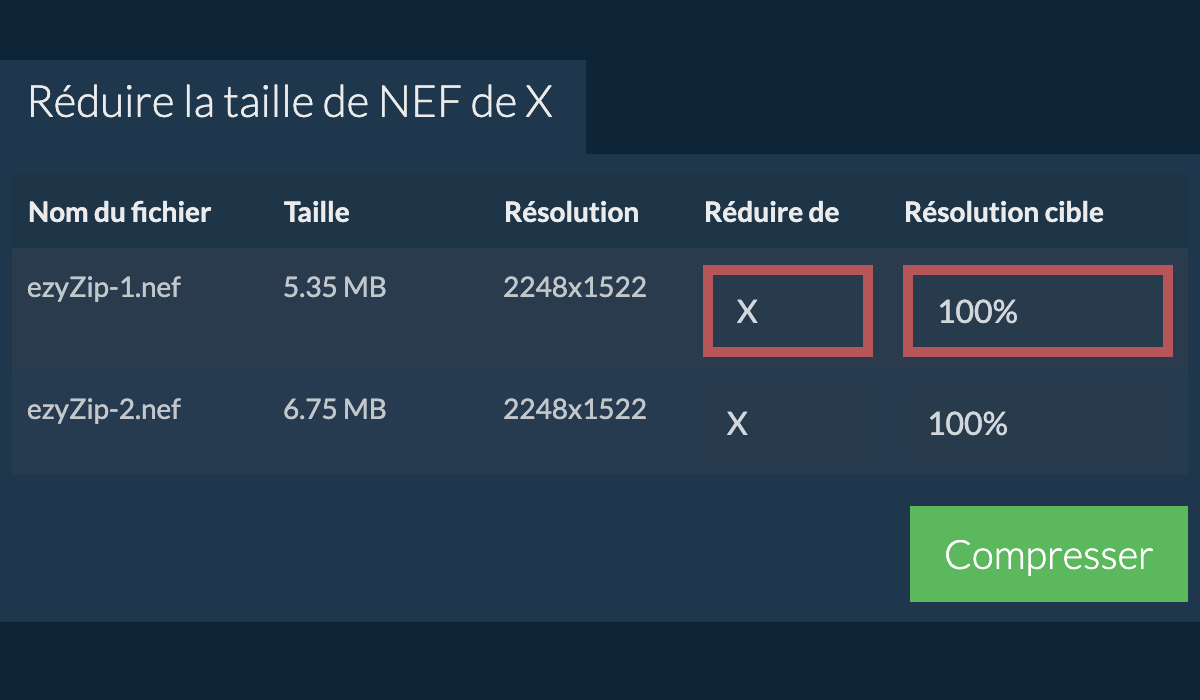Select the 6.75 MB size value
The height and width of the screenshot is (700, 1200).
(x=334, y=409)
